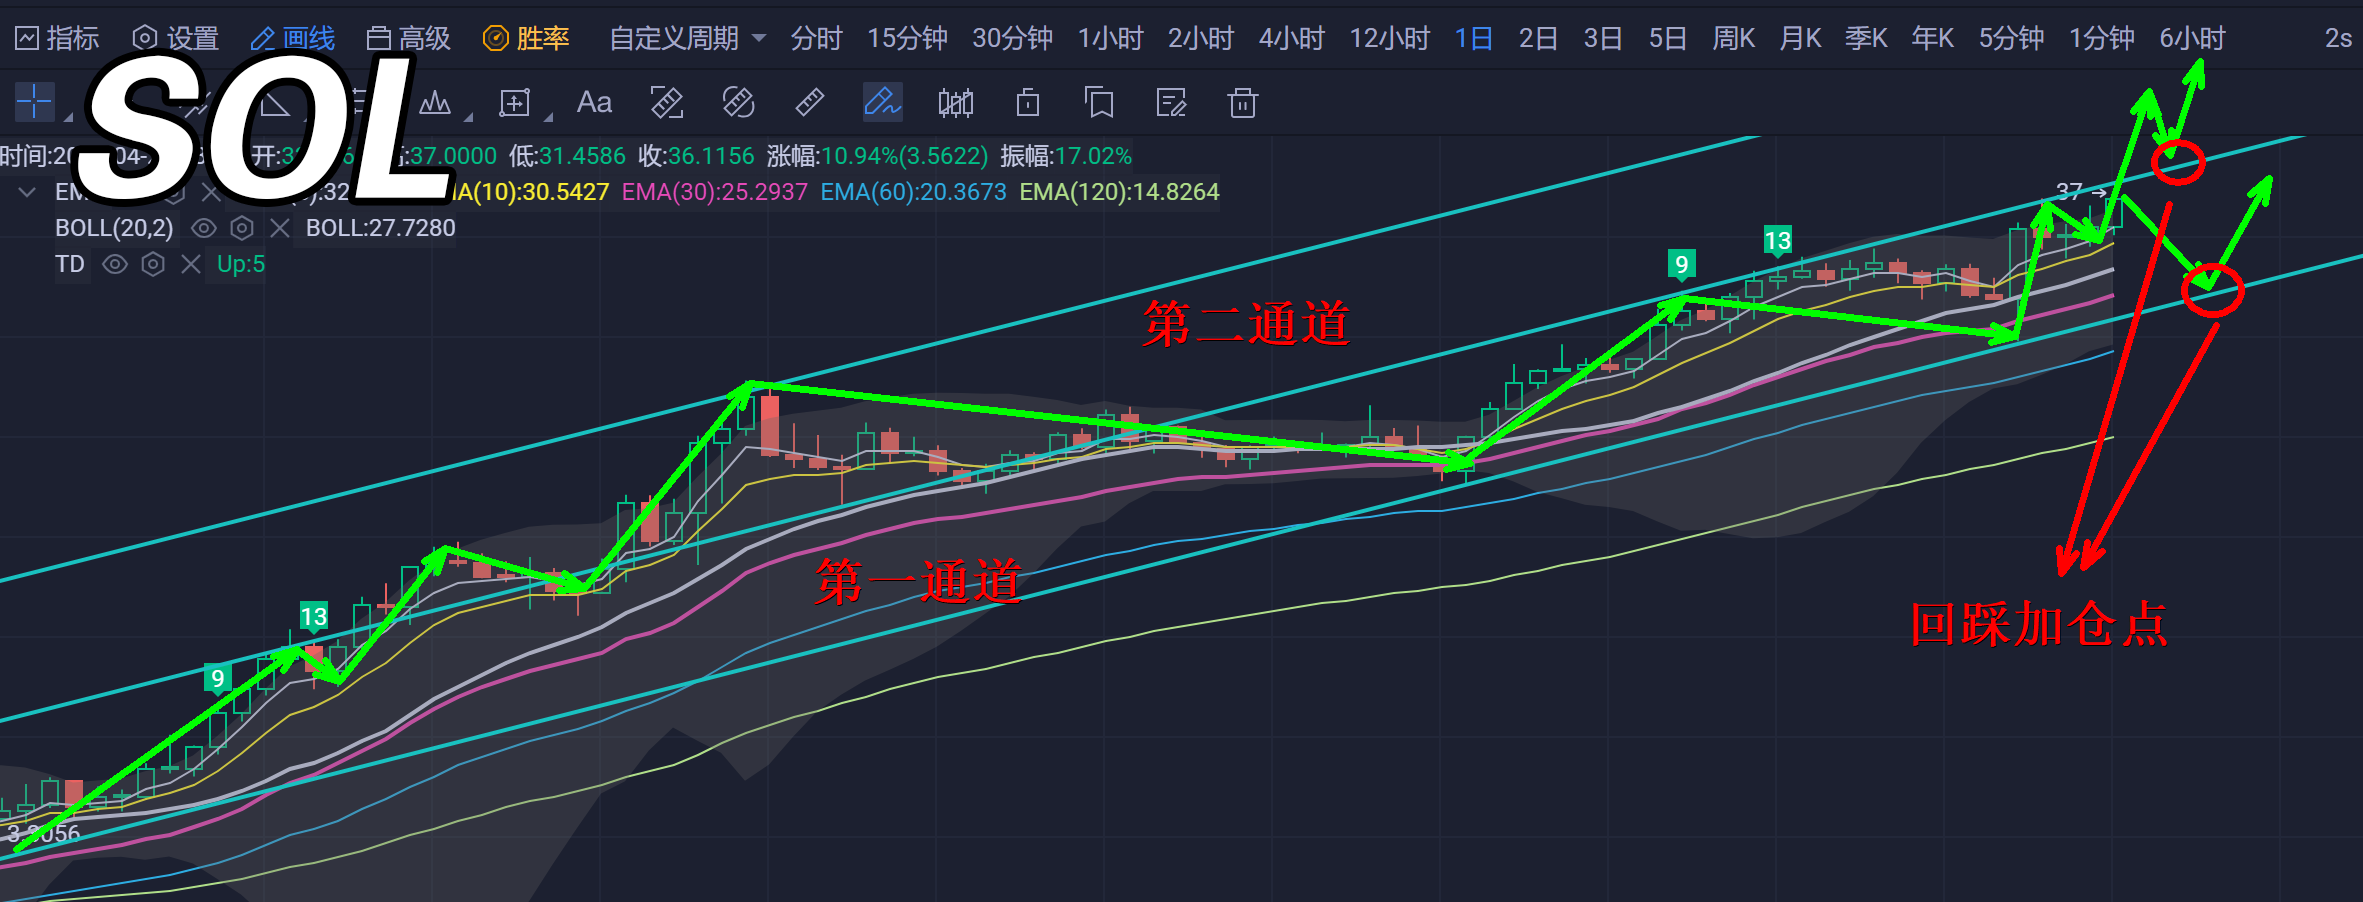Switch to the 4小时 timeframe

pyautogui.click(x=1291, y=38)
